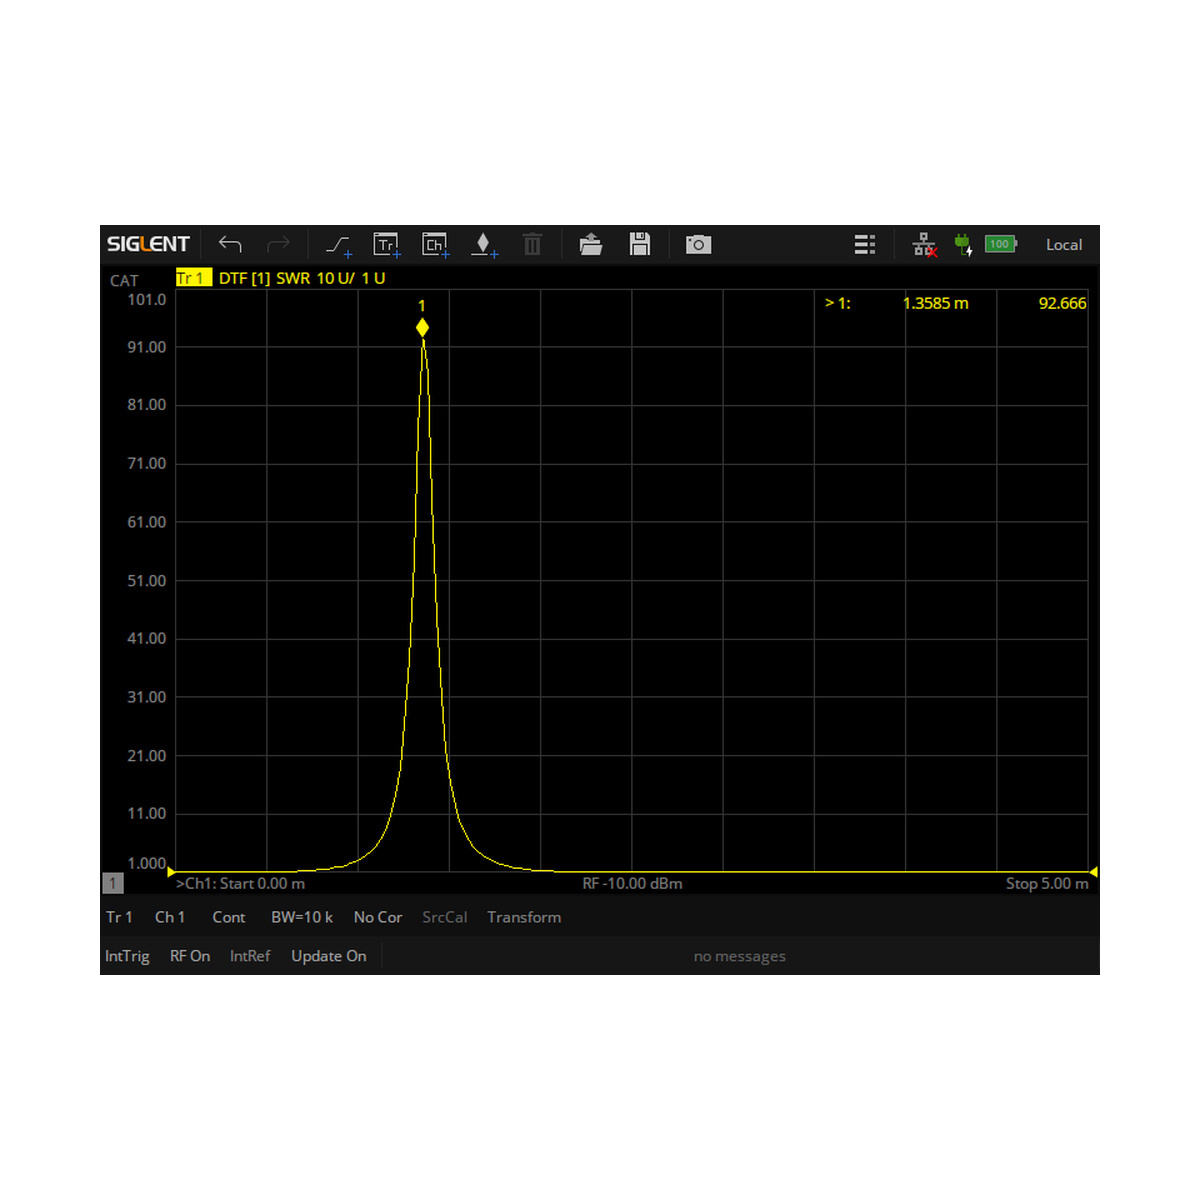The width and height of the screenshot is (1200, 1200).
Task: Click the Local mode label
Action: [1064, 245]
